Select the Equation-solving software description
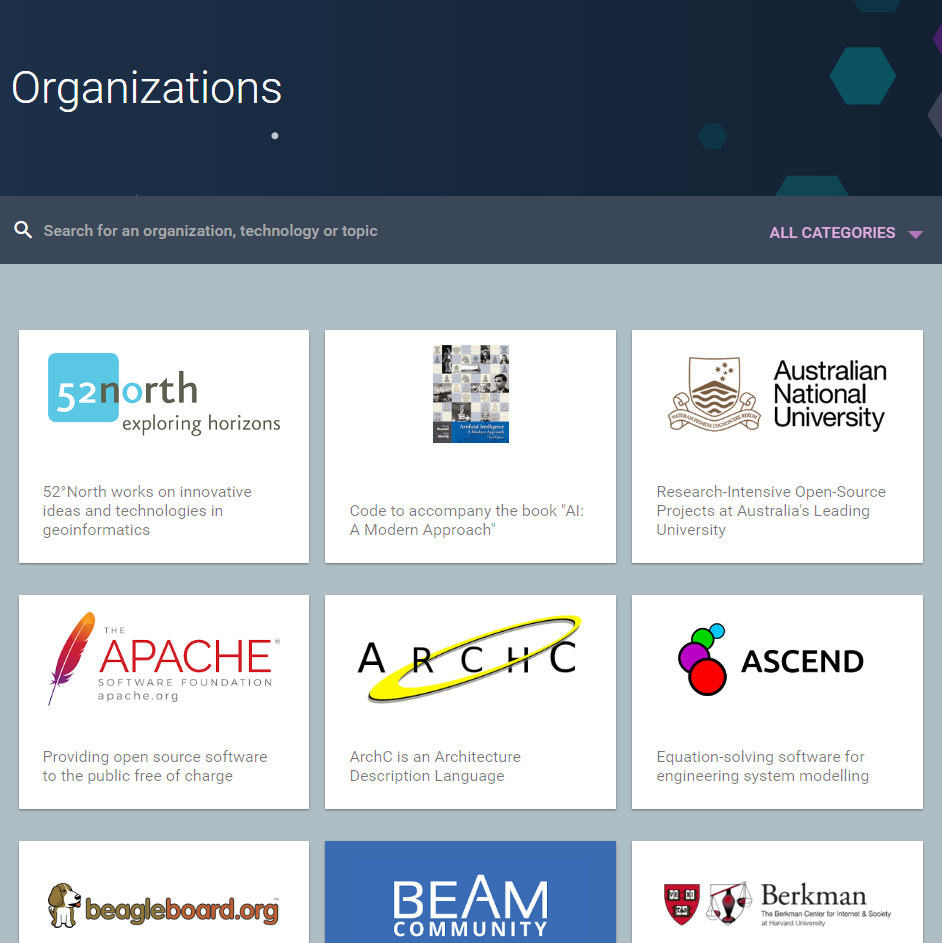The height and width of the screenshot is (943, 942). [763, 766]
